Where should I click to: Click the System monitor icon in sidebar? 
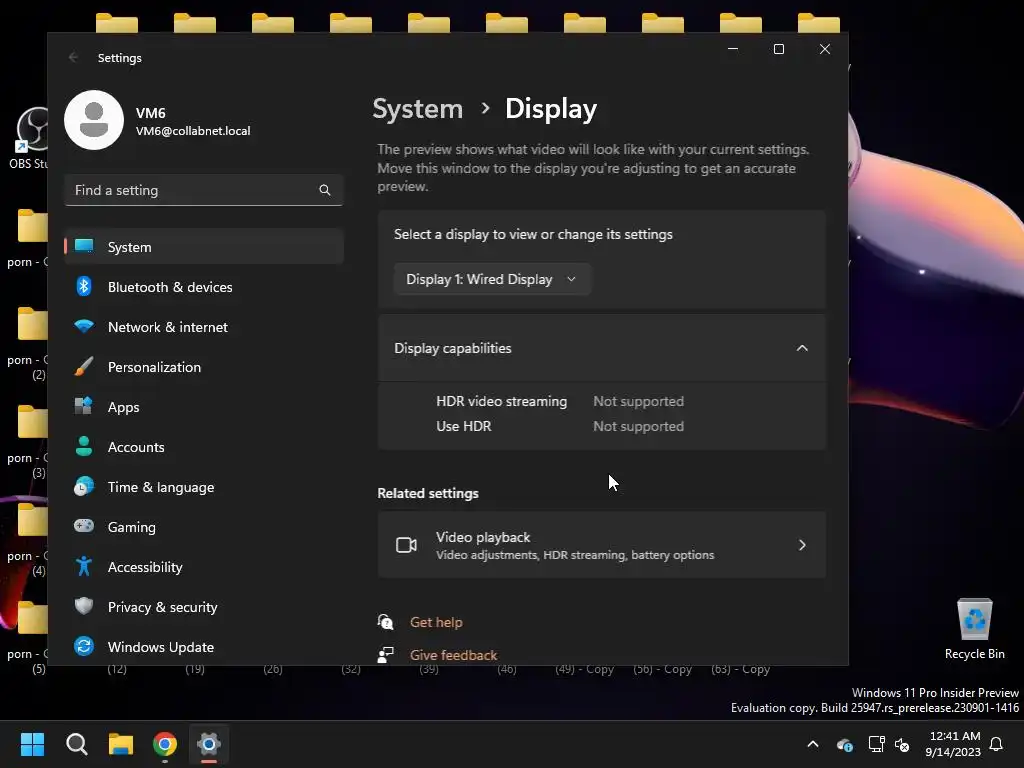pyautogui.click(x=84, y=246)
